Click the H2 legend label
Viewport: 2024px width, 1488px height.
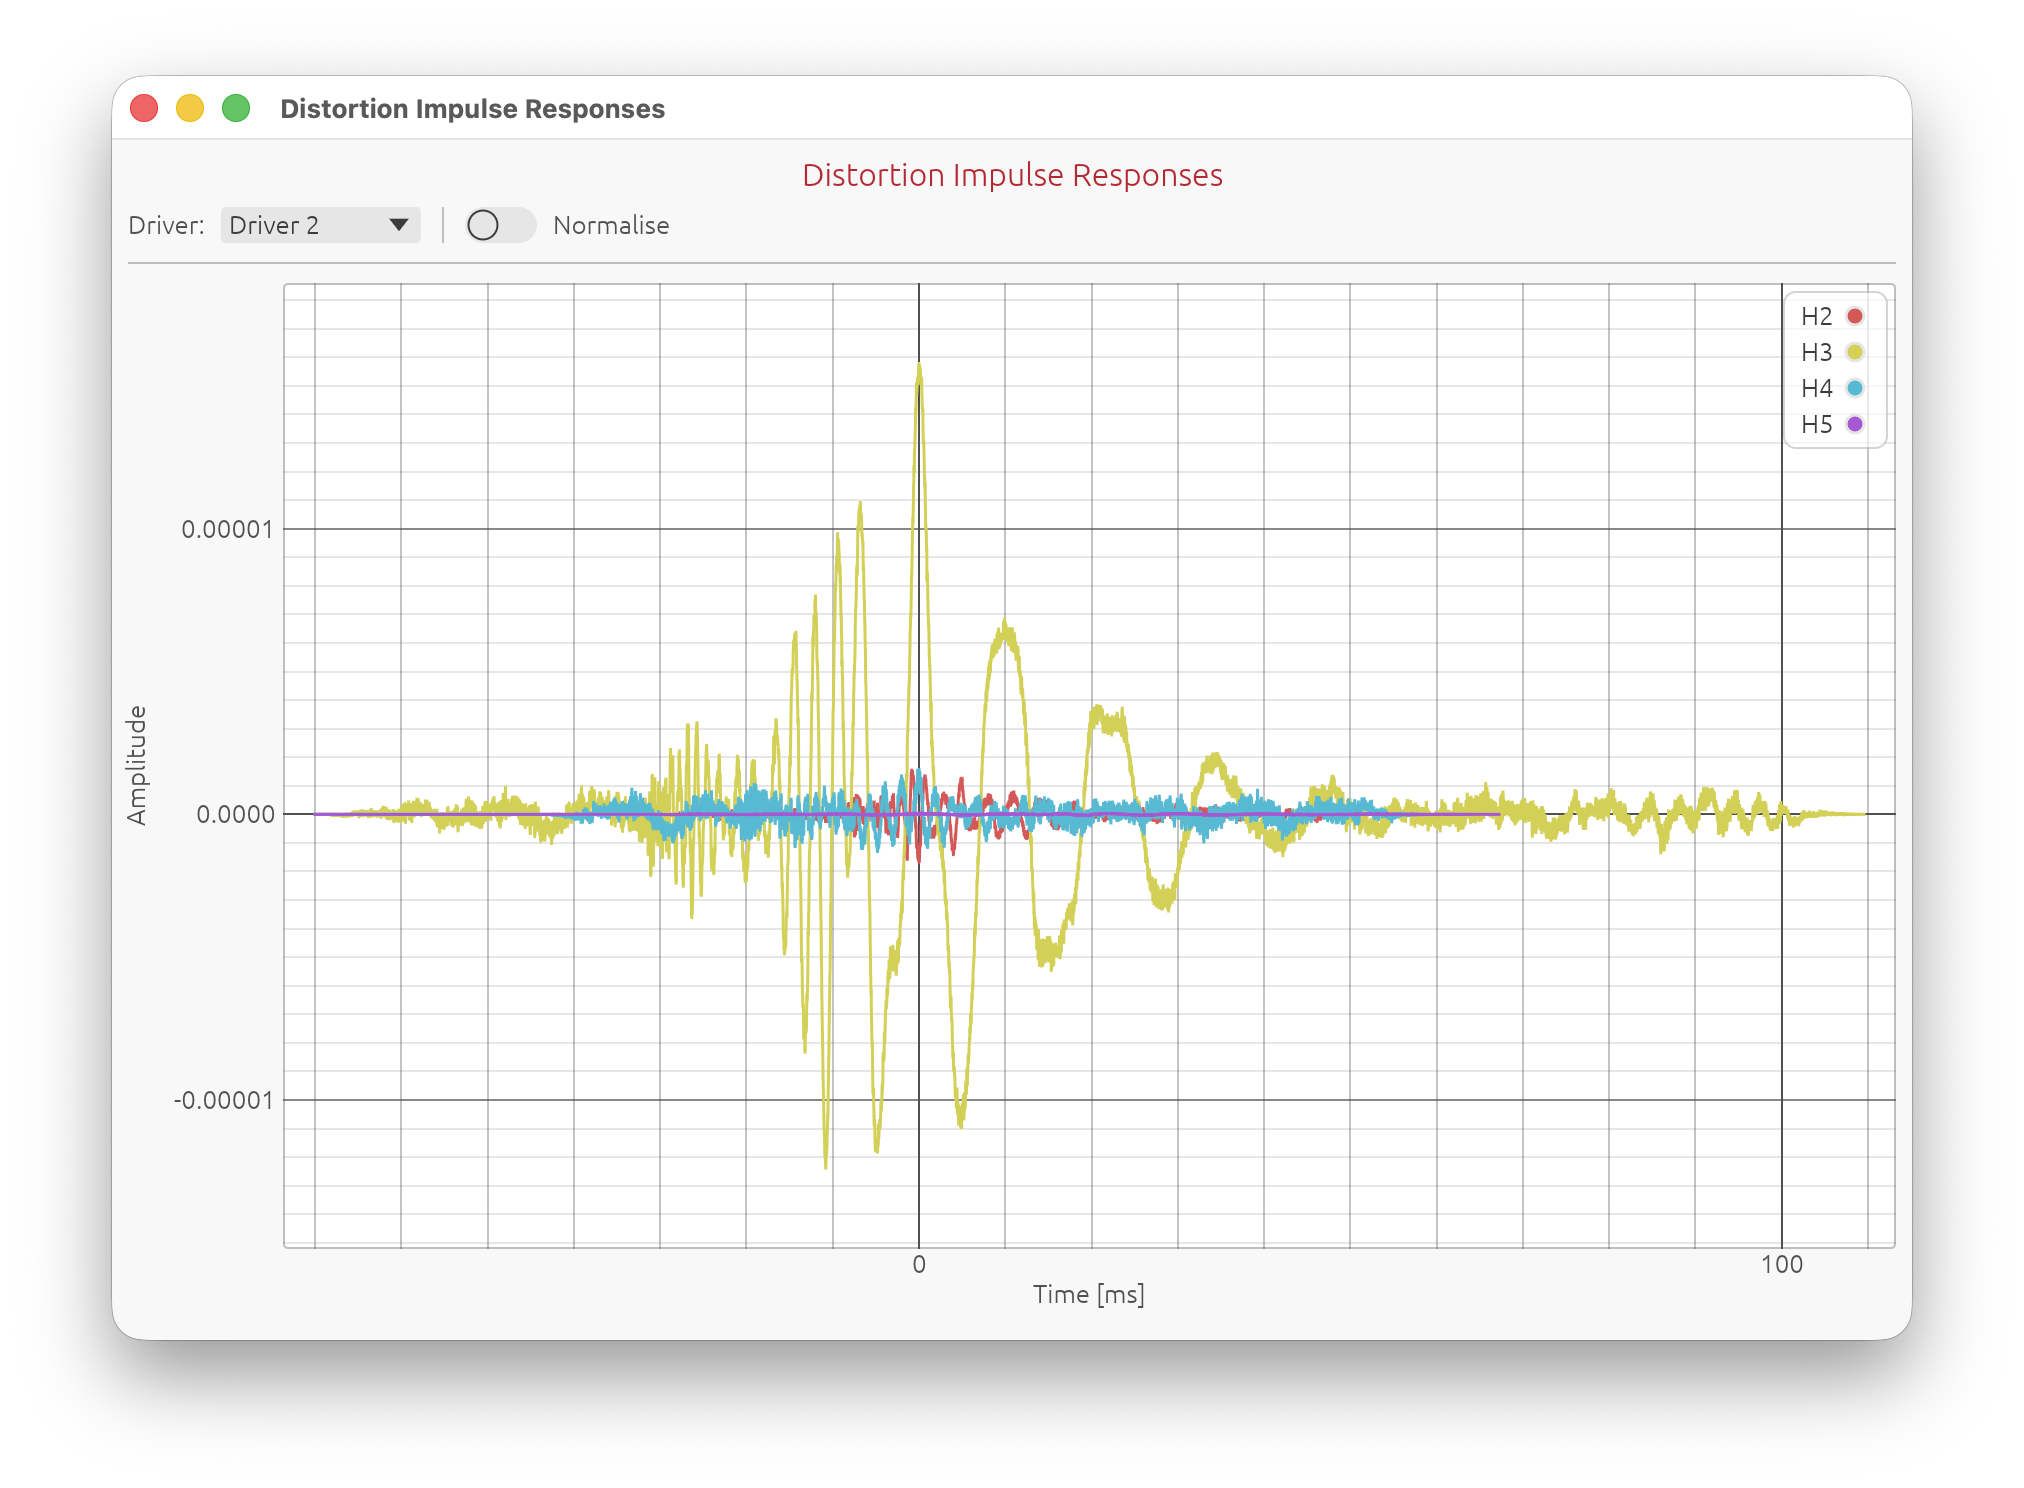(x=1816, y=316)
